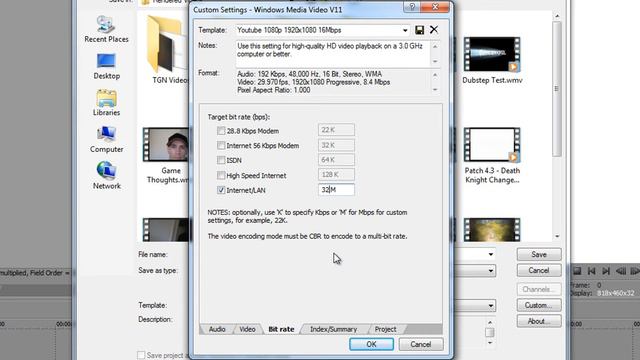Click Cancel in the Save file dialog
Viewport: 640px width, 360px height.
(539, 270)
